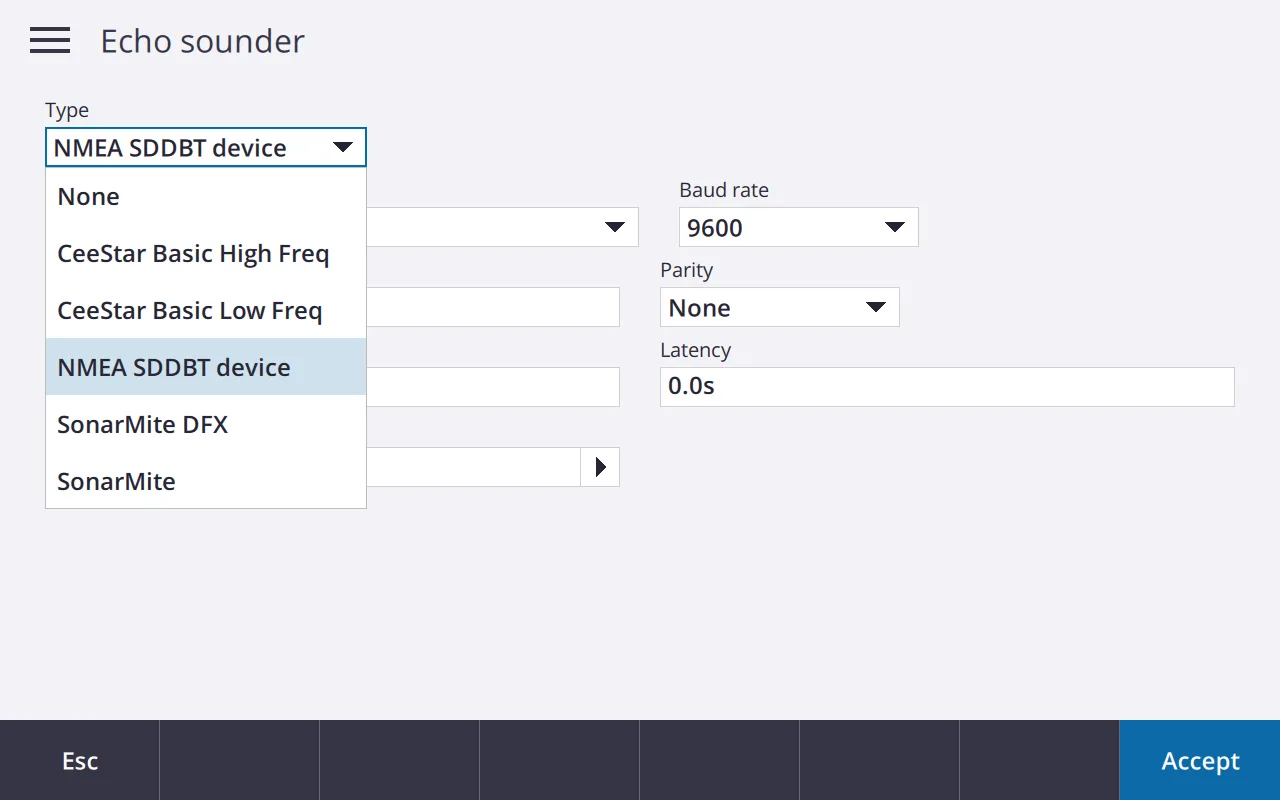1280x800 pixels.
Task: Click the Esc button
Action: pyautogui.click(x=80, y=761)
